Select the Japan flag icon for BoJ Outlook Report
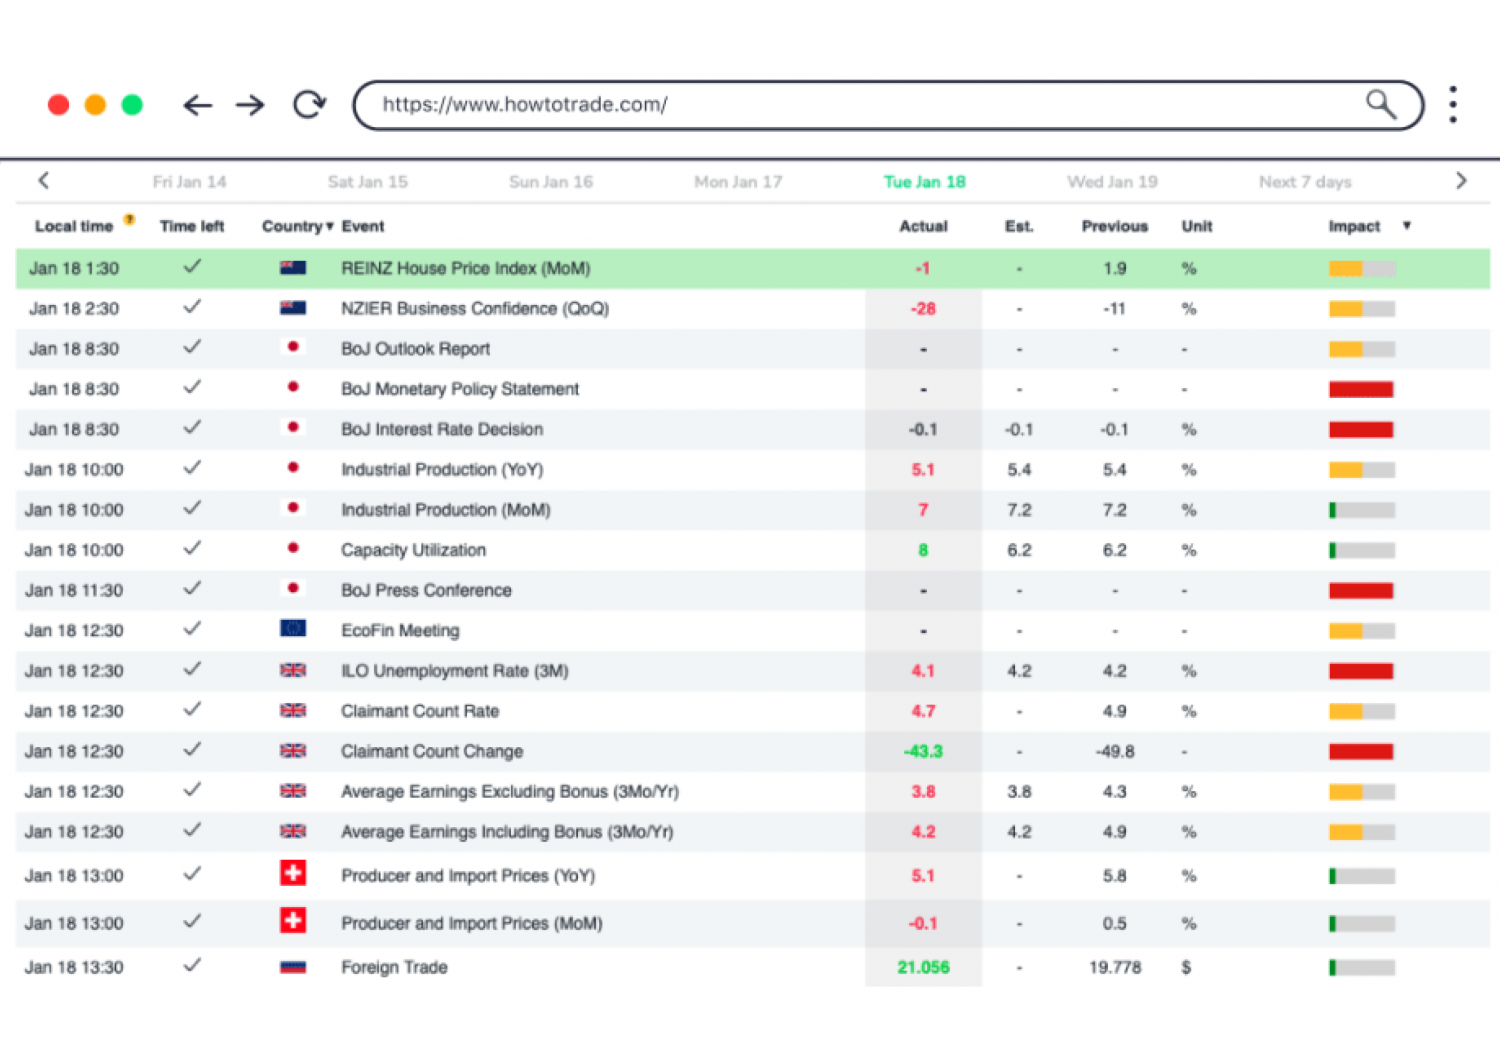This screenshot has height=1050, width=1500. 292,348
